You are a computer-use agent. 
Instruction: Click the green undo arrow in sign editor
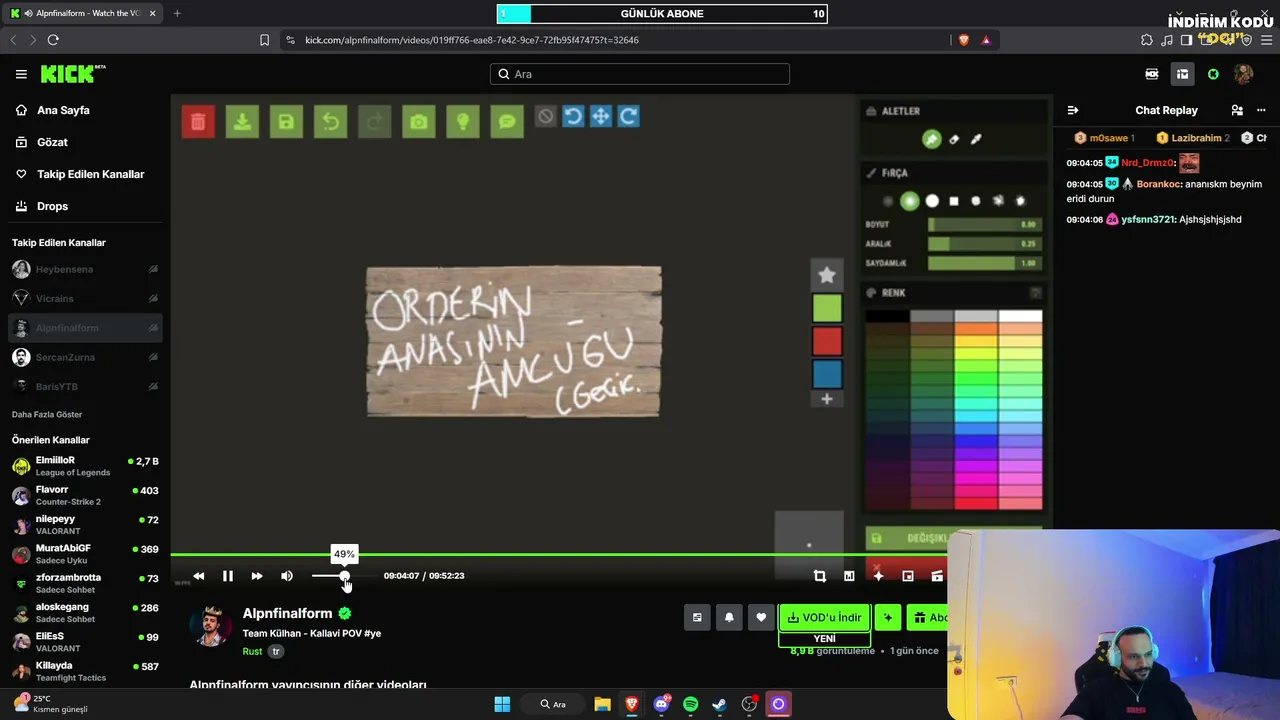pyautogui.click(x=330, y=122)
